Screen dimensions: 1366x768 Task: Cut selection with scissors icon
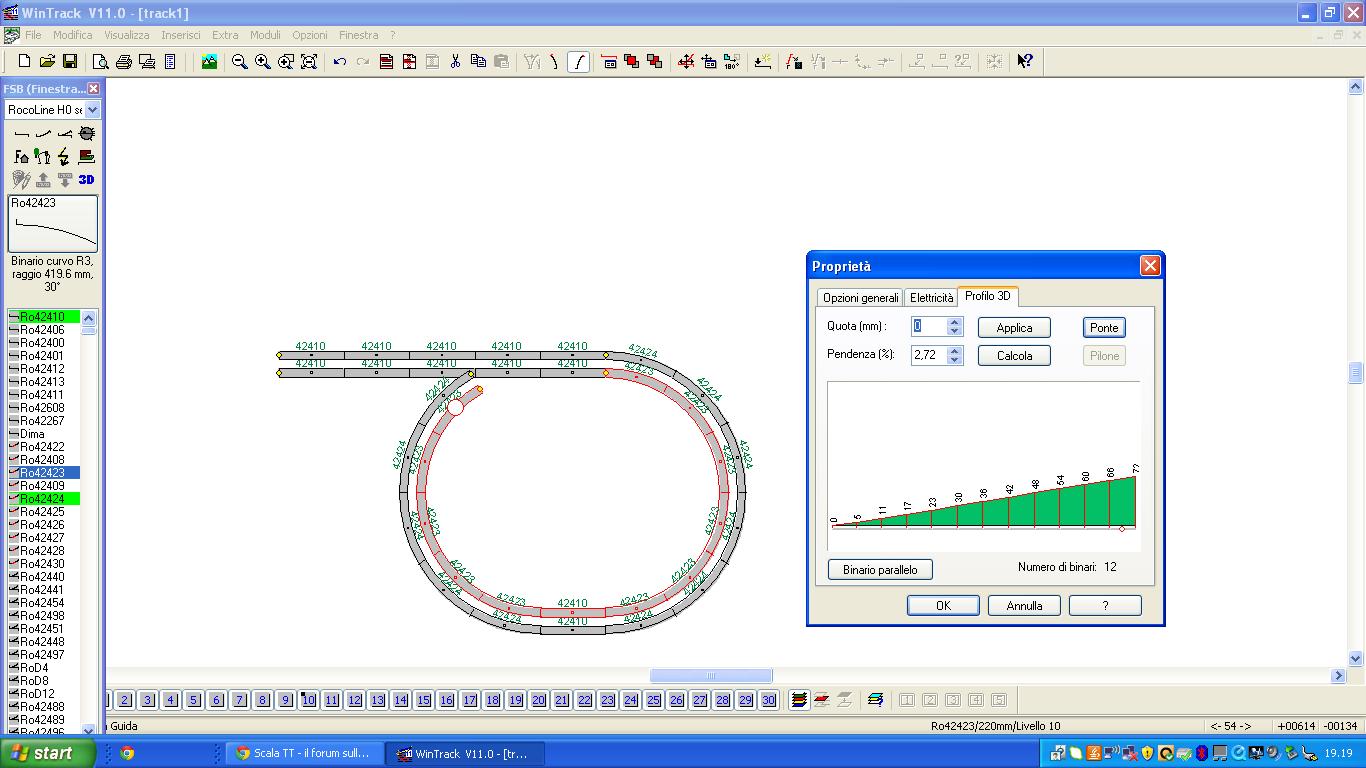(x=455, y=61)
